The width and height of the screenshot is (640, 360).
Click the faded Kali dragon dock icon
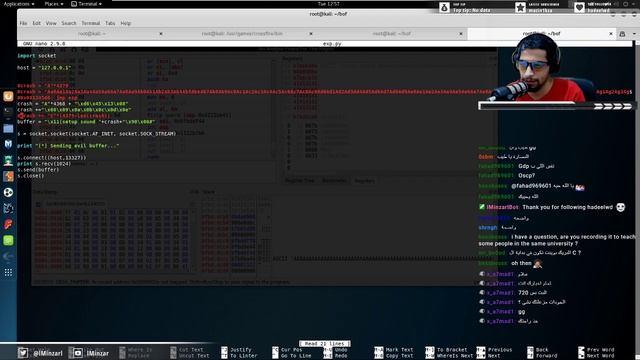8,256
